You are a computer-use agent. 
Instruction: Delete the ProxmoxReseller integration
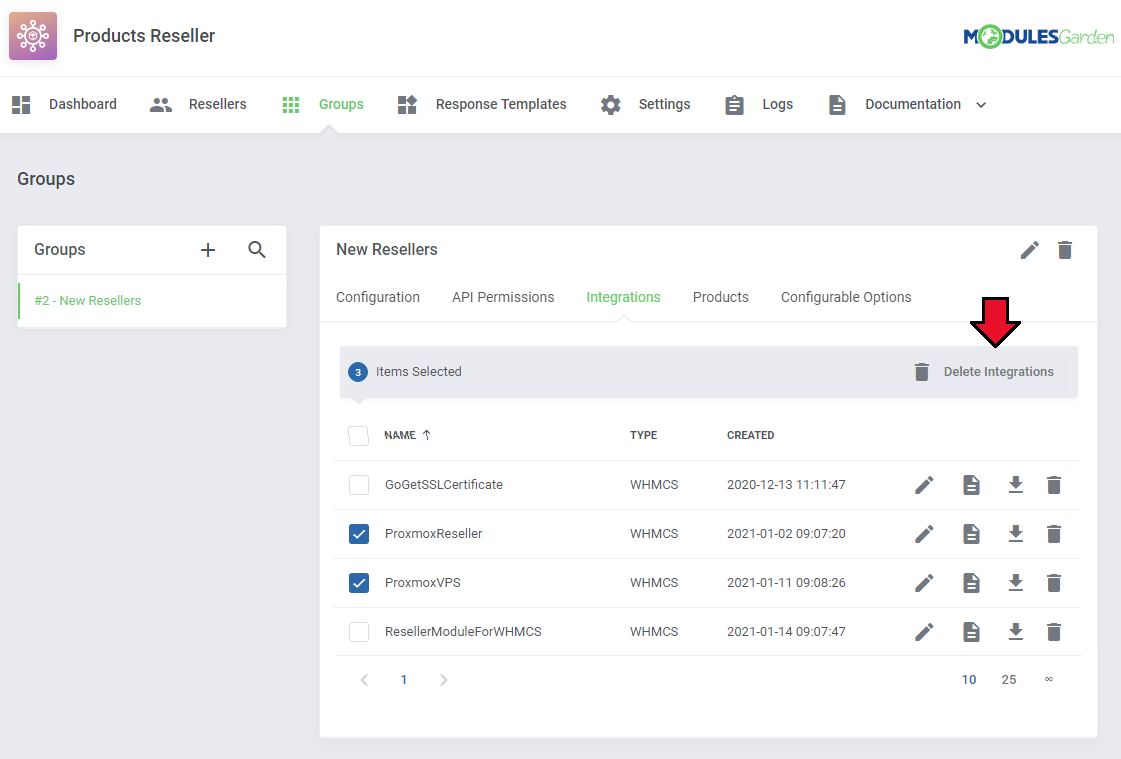1054,534
